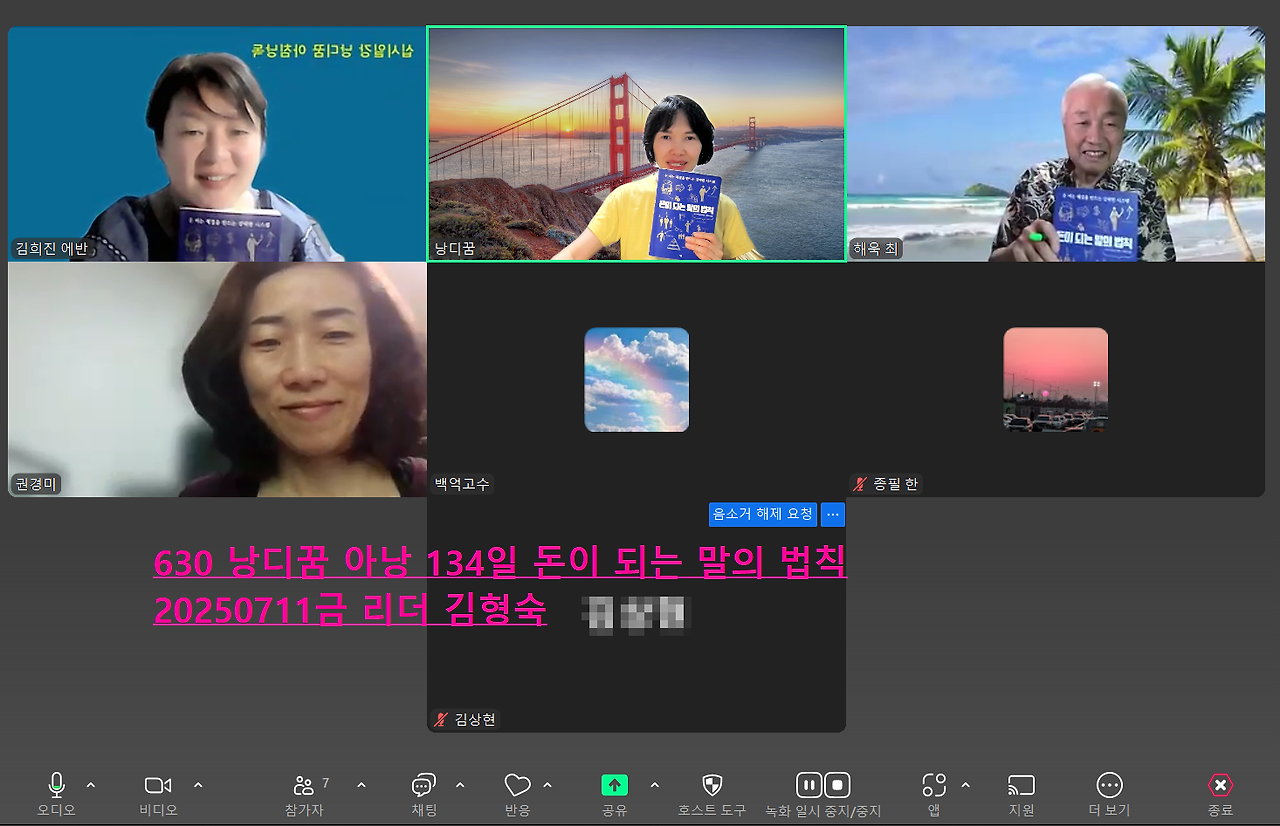
Task: Open the 앱 apps panel
Action: [933, 784]
